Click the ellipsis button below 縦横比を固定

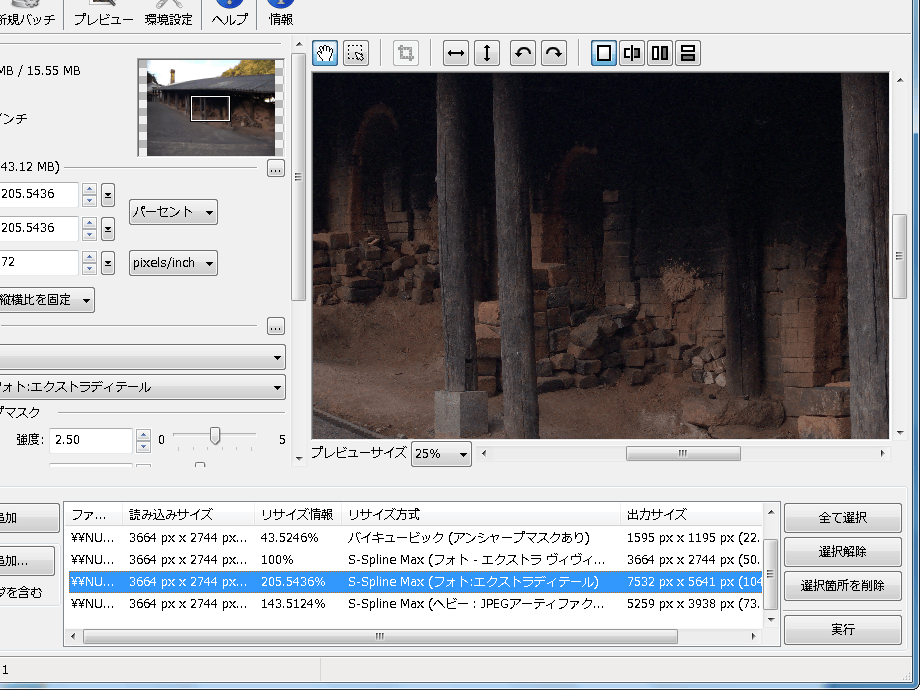[276, 326]
